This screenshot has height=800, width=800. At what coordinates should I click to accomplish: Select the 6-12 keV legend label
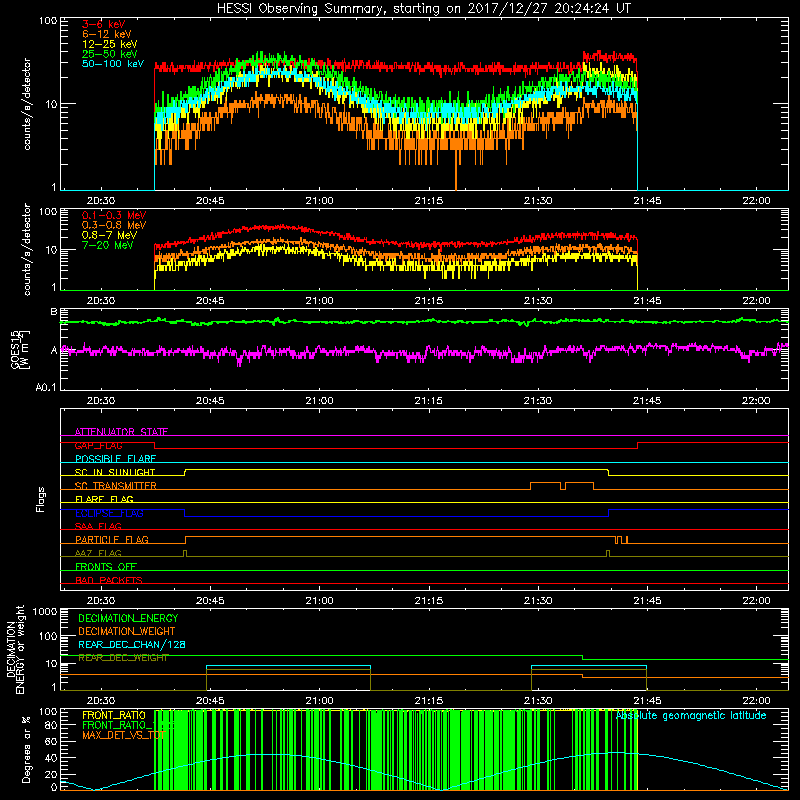pyautogui.click(x=106, y=34)
